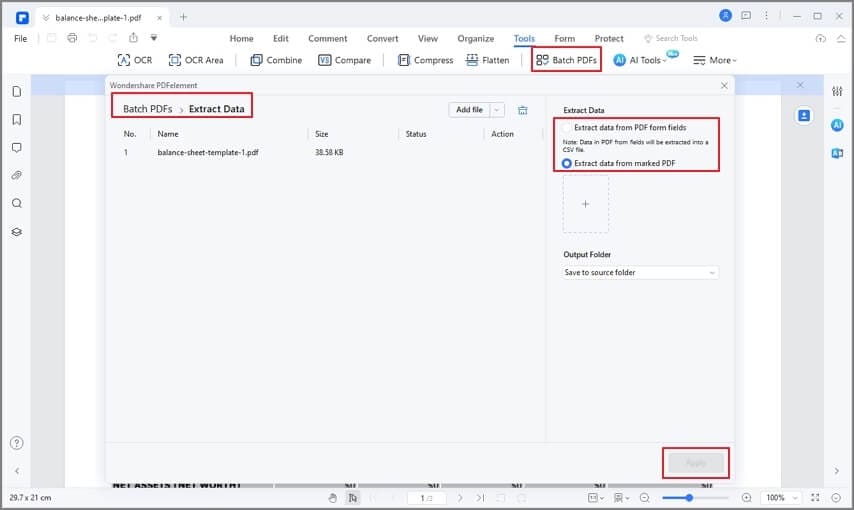The height and width of the screenshot is (510, 854).
Task: Switch to the Convert tab
Action: coord(382,38)
